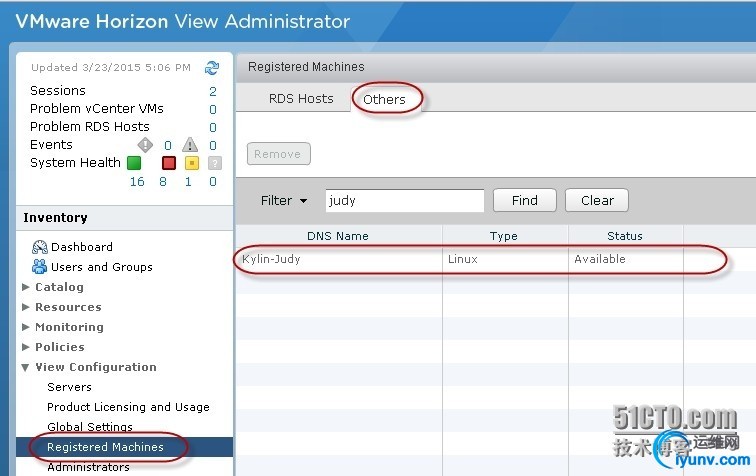Click the Problem vCenter VMs label
The image size is (756, 476).
[97, 109]
